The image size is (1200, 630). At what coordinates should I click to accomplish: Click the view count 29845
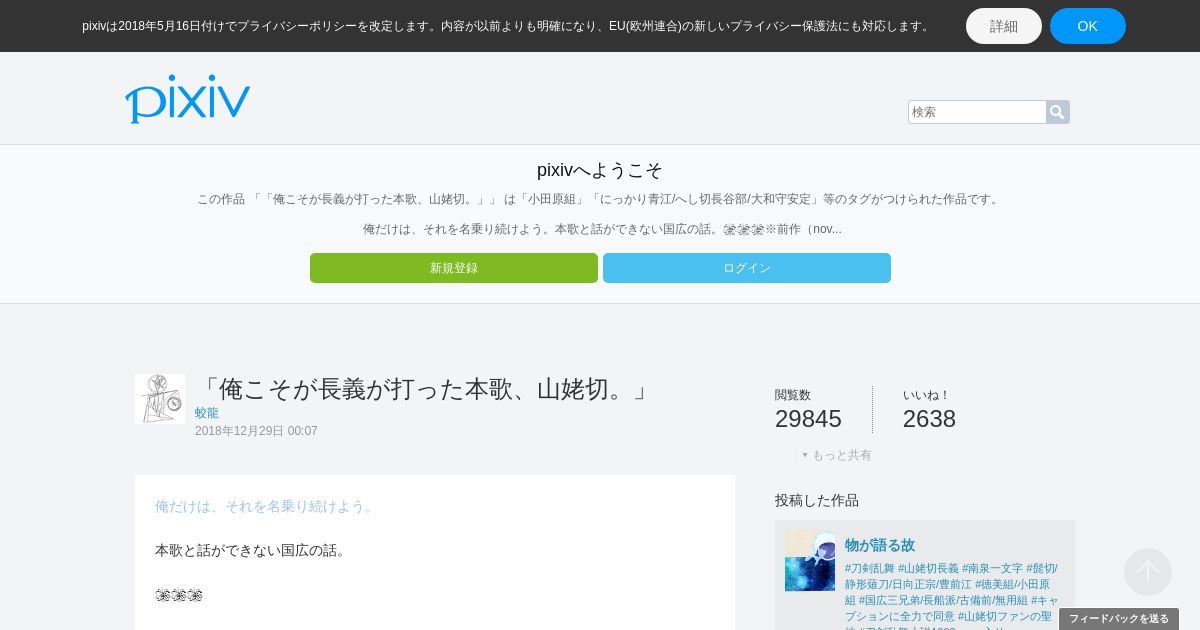[808, 419]
